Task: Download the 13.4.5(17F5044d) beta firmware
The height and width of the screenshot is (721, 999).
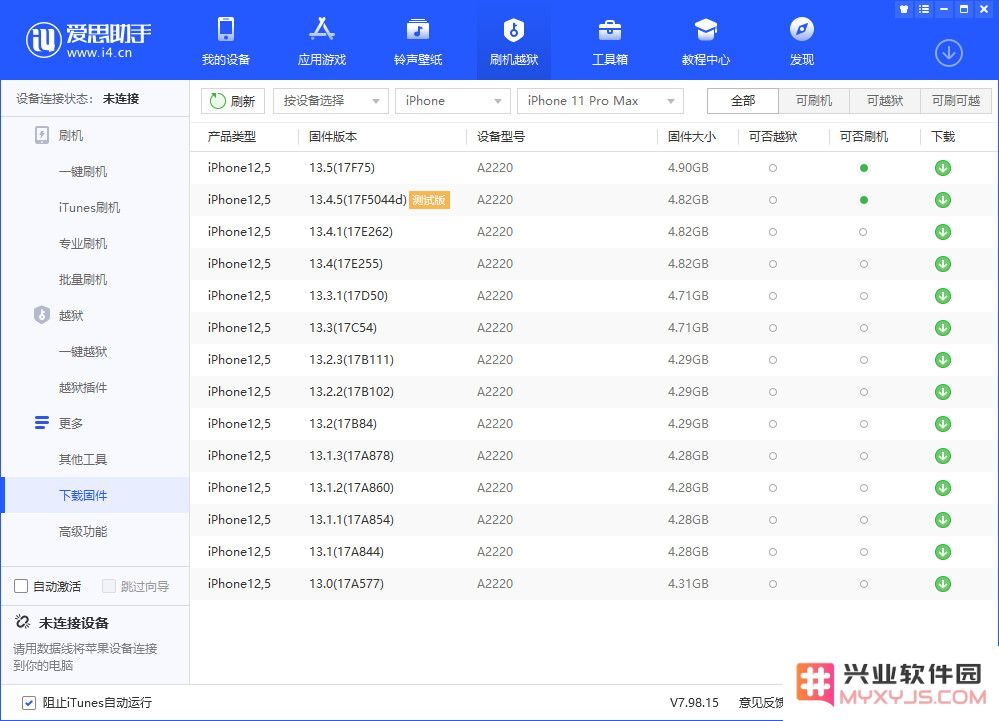Action: click(943, 200)
